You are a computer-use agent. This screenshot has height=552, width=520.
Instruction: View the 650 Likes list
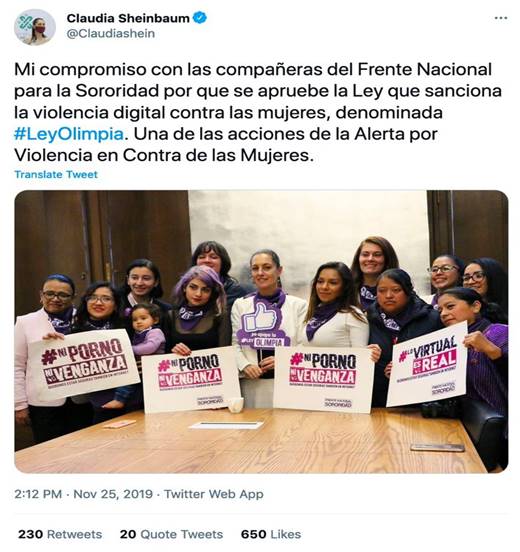pos(271,534)
